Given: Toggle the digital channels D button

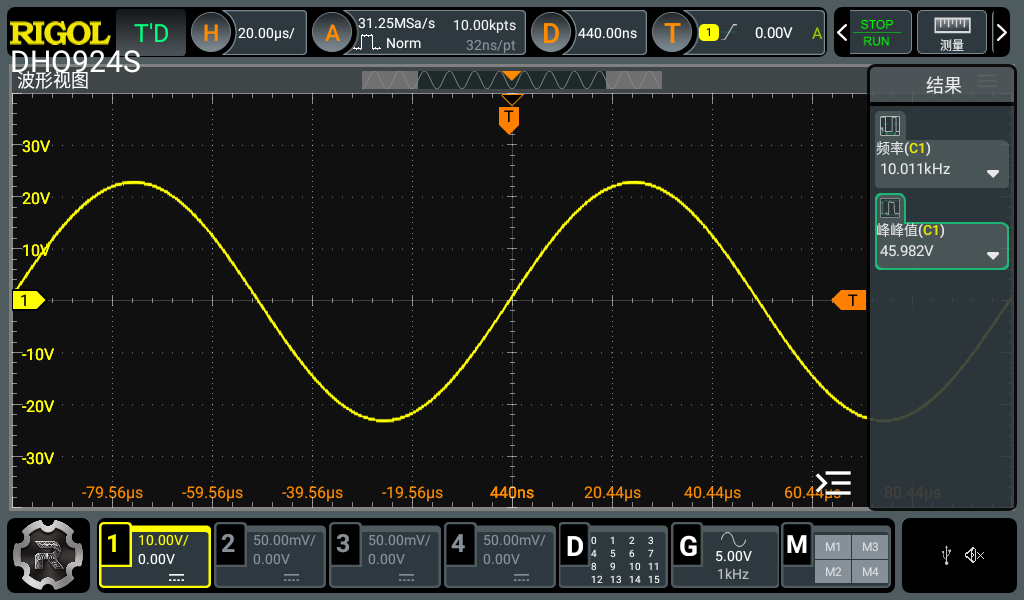Looking at the screenshot, I should (574, 547).
